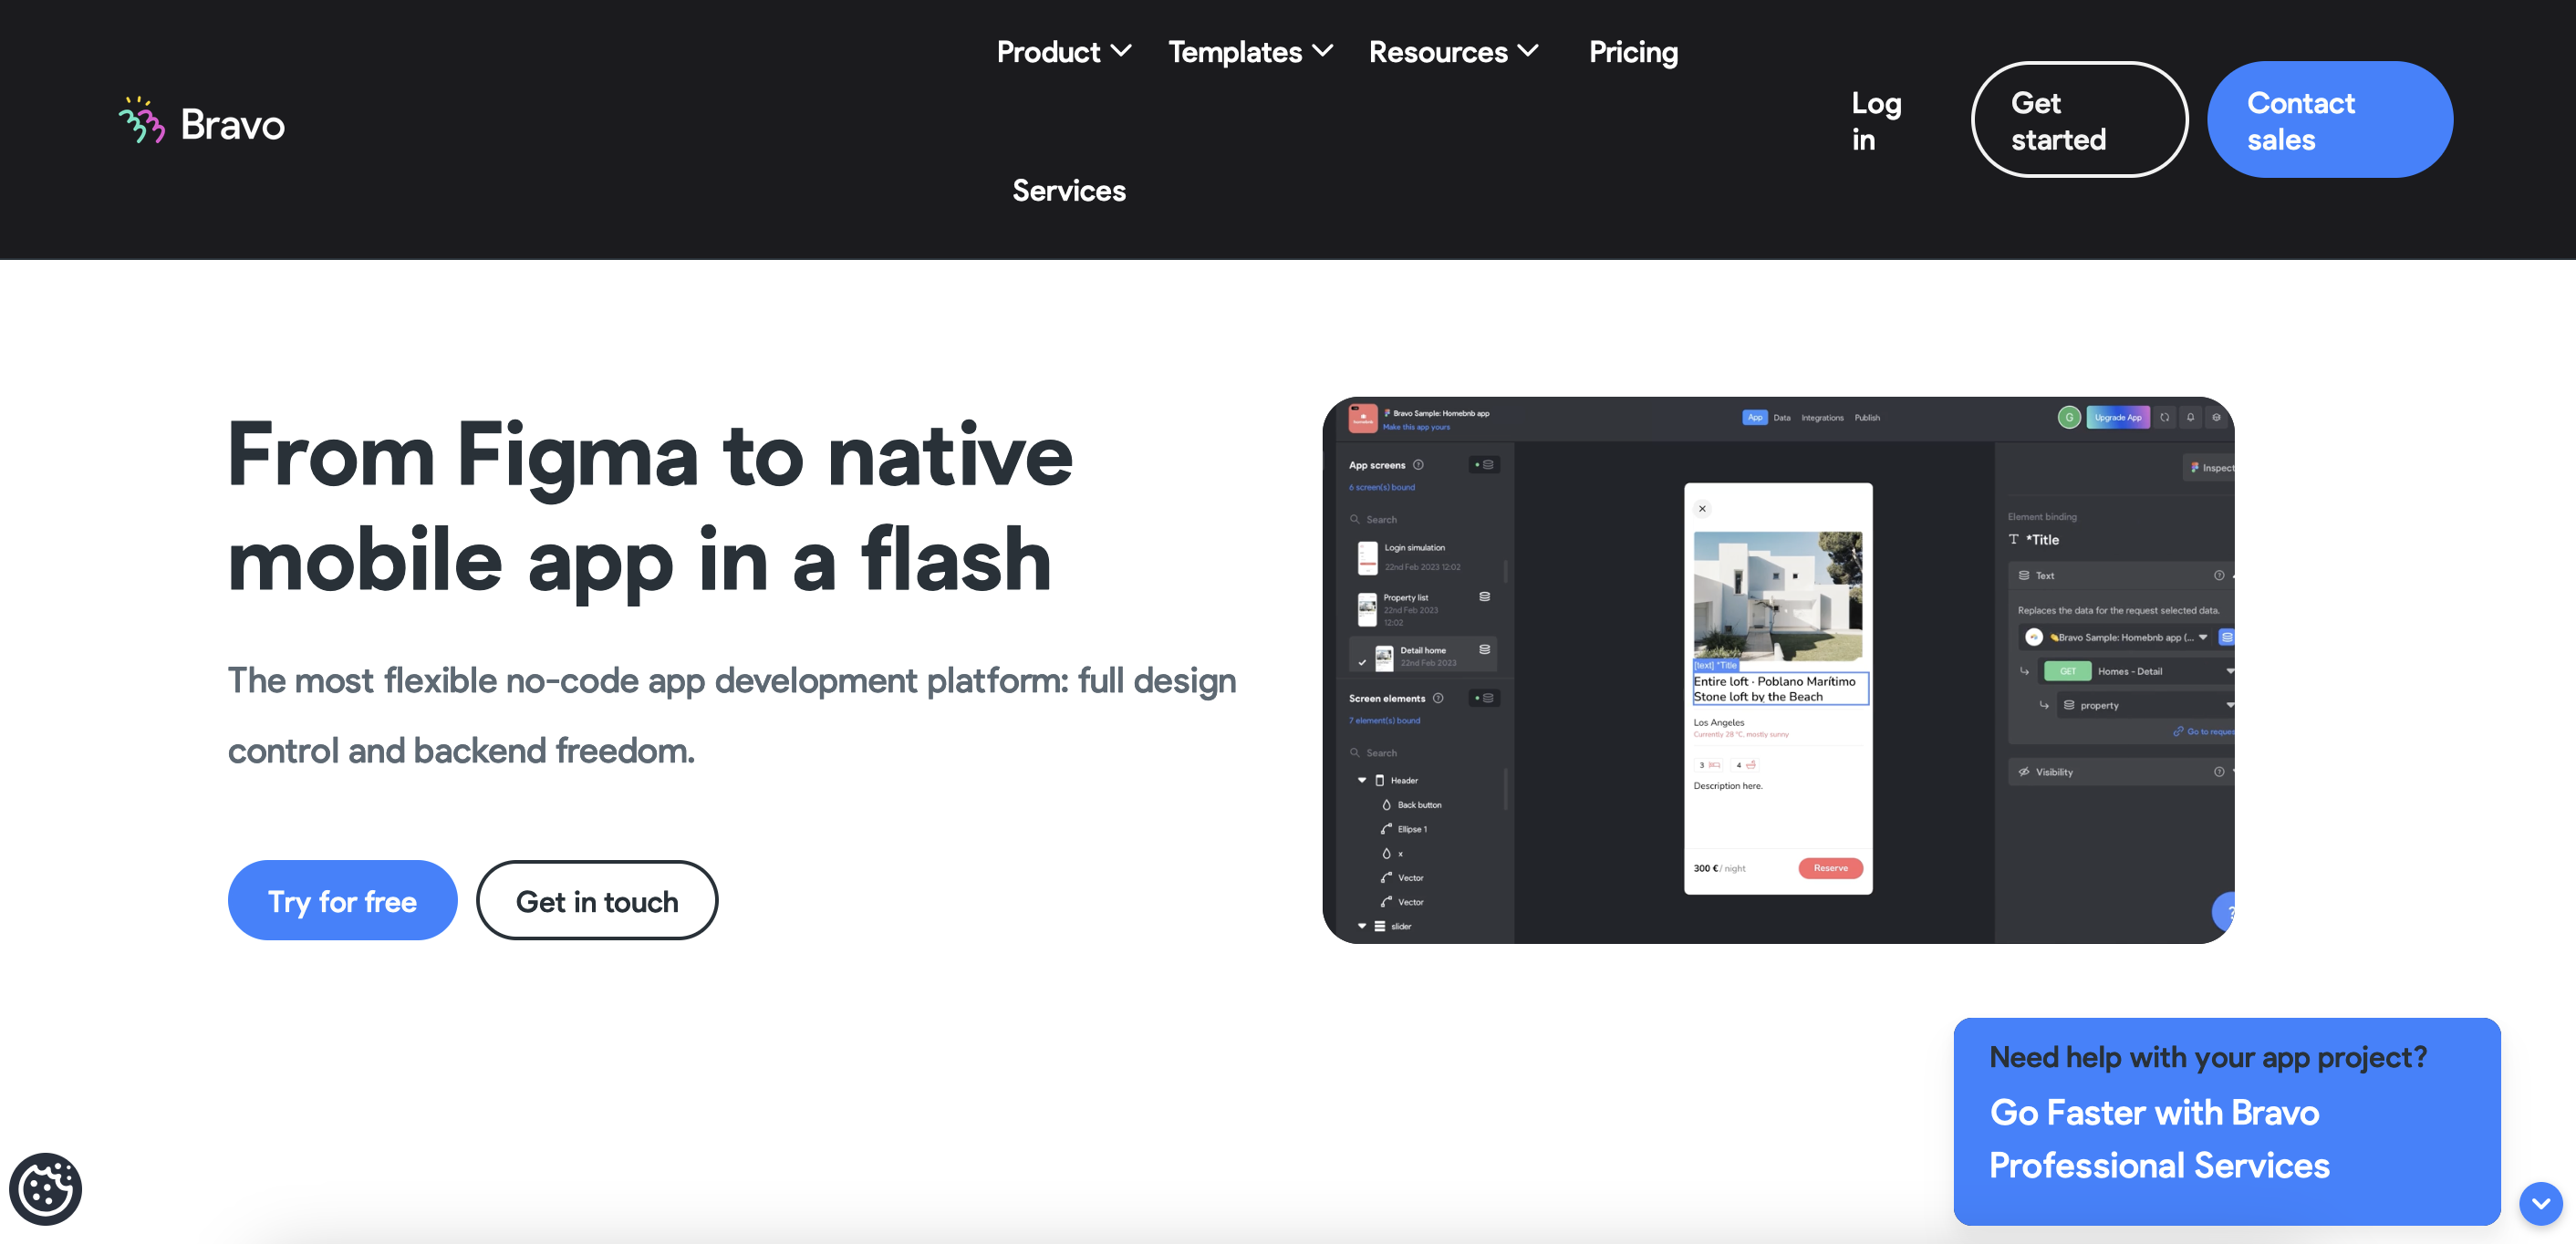Click the Back button droplet icon
Viewport: 2576px width, 1244px height.
[x=1387, y=804]
